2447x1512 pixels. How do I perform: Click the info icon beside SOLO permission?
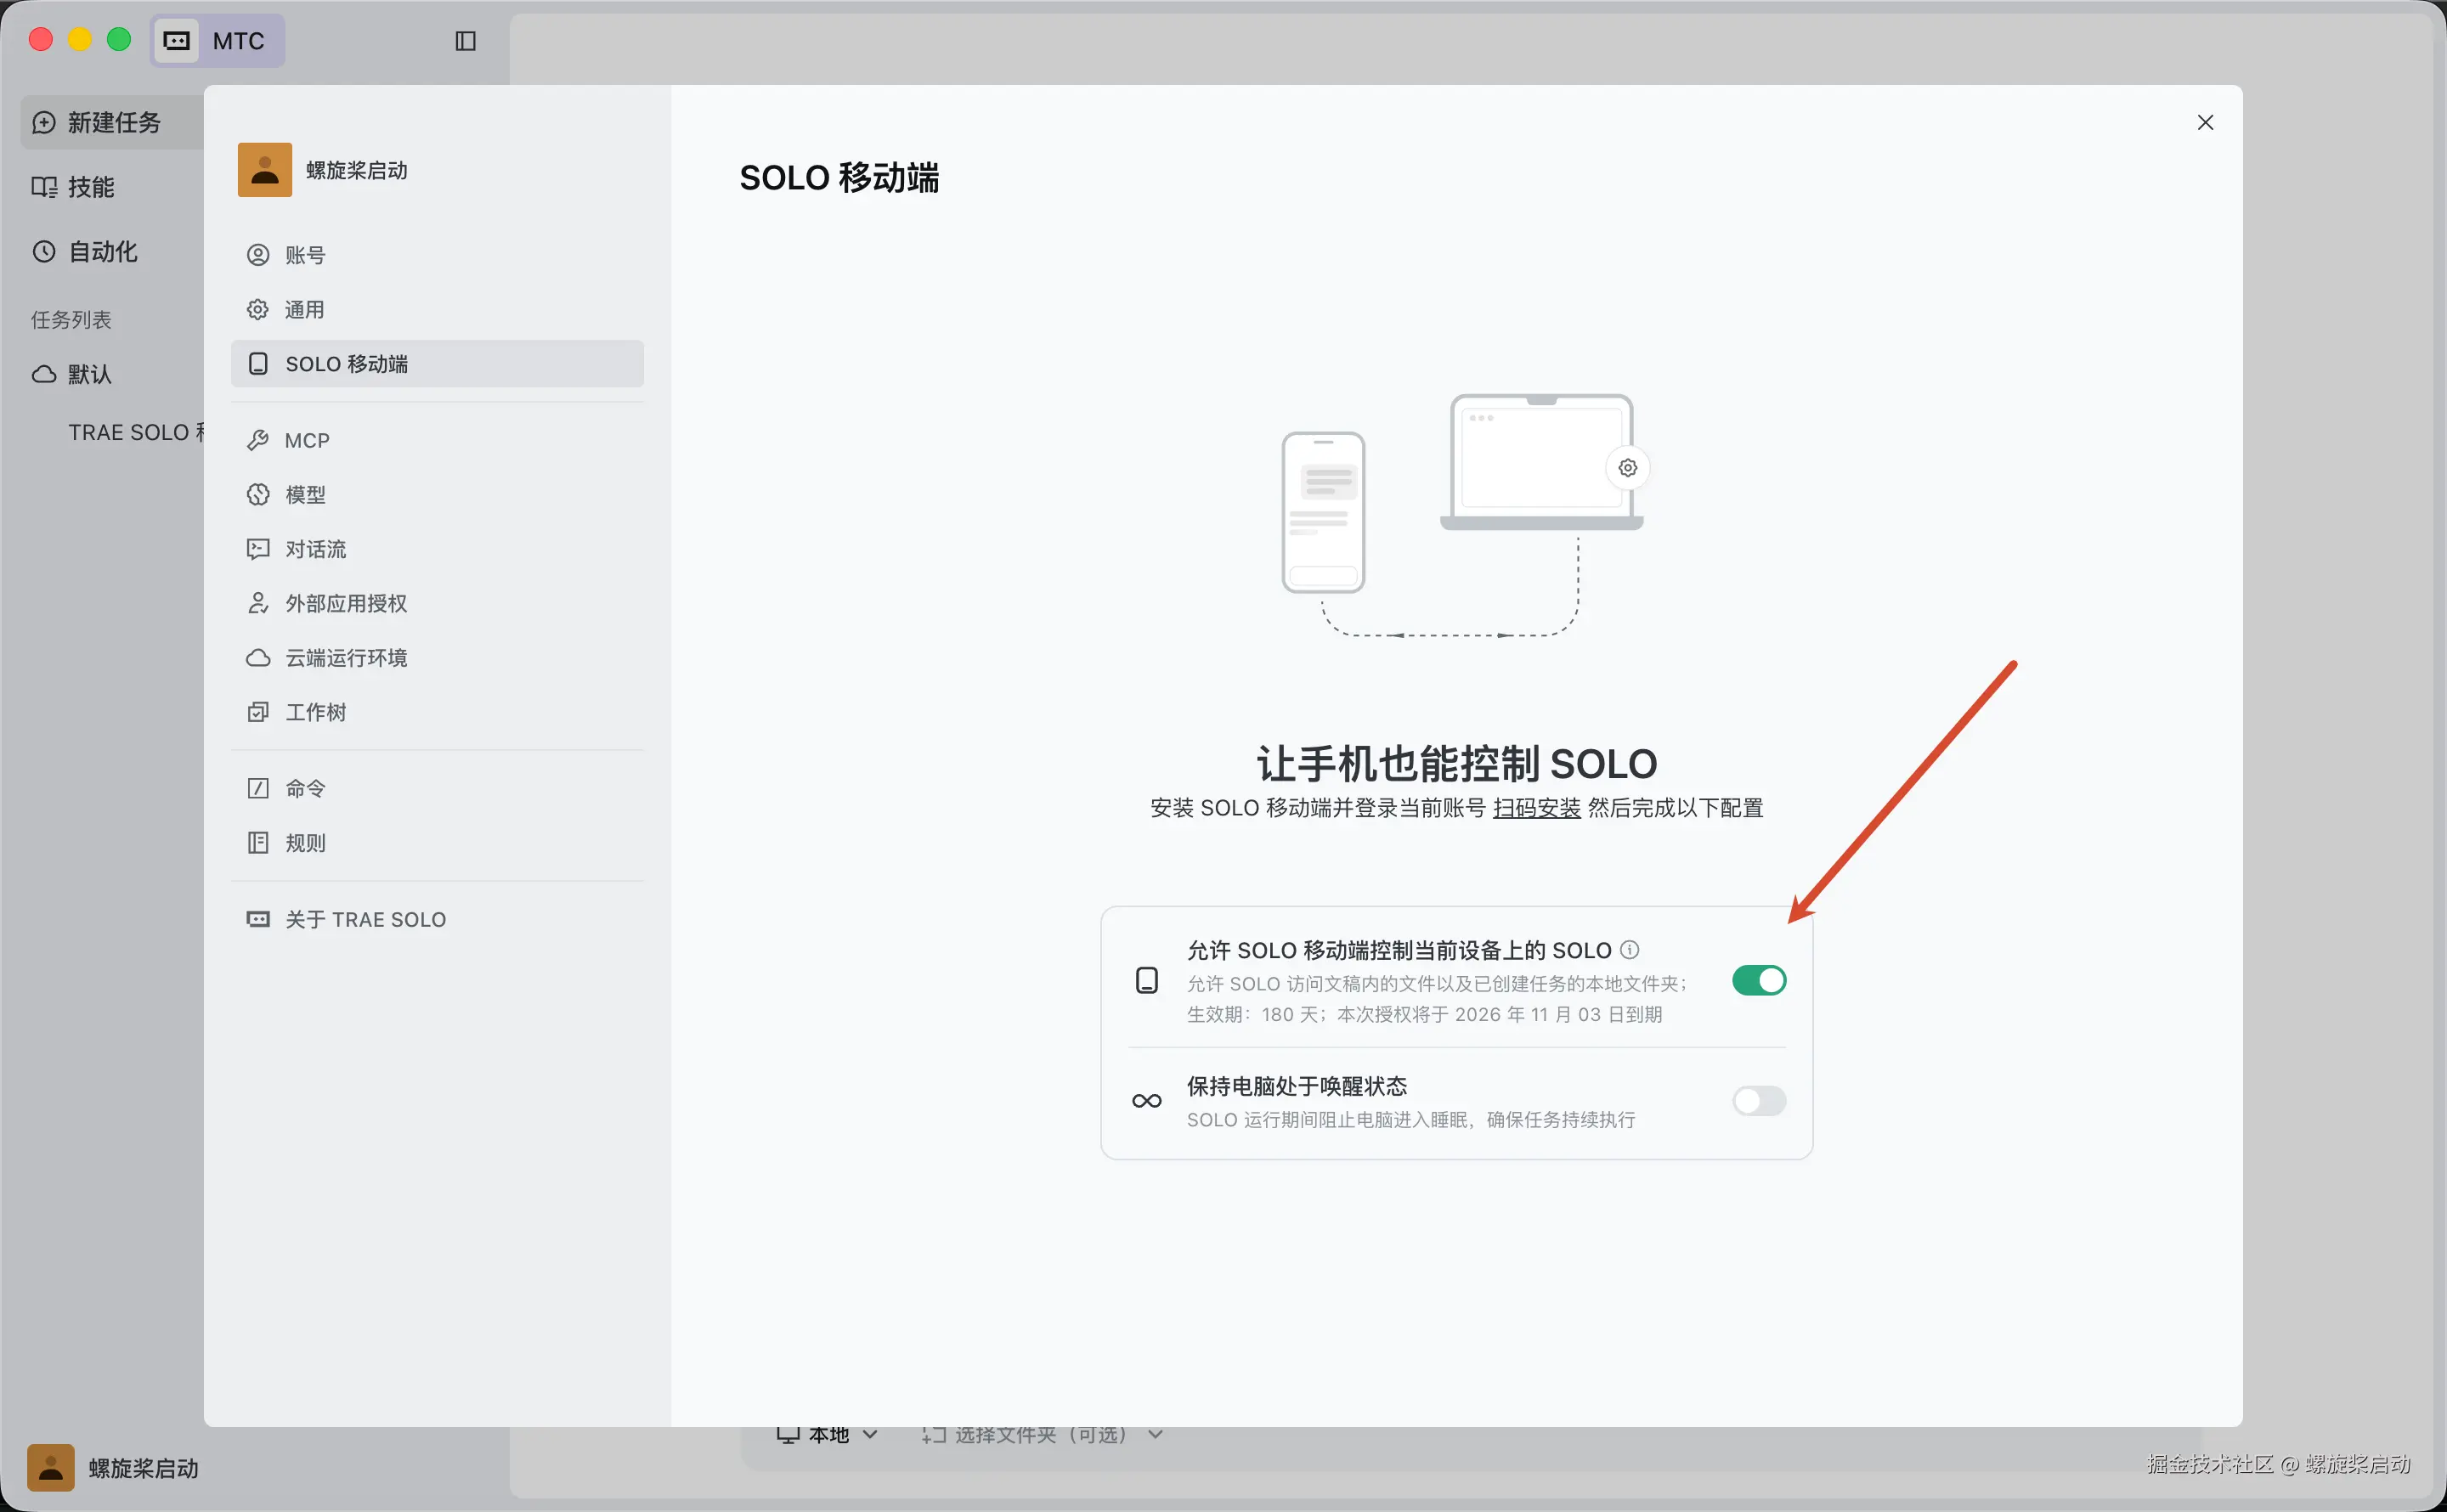[1629, 949]
